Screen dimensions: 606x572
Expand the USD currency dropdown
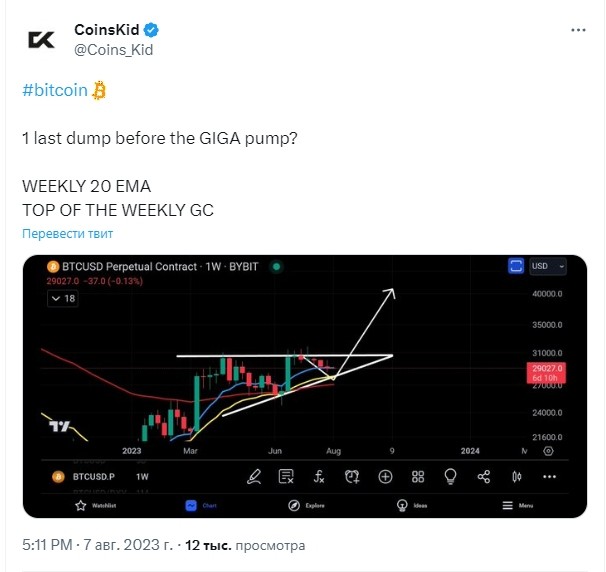(x=548, y=266)
